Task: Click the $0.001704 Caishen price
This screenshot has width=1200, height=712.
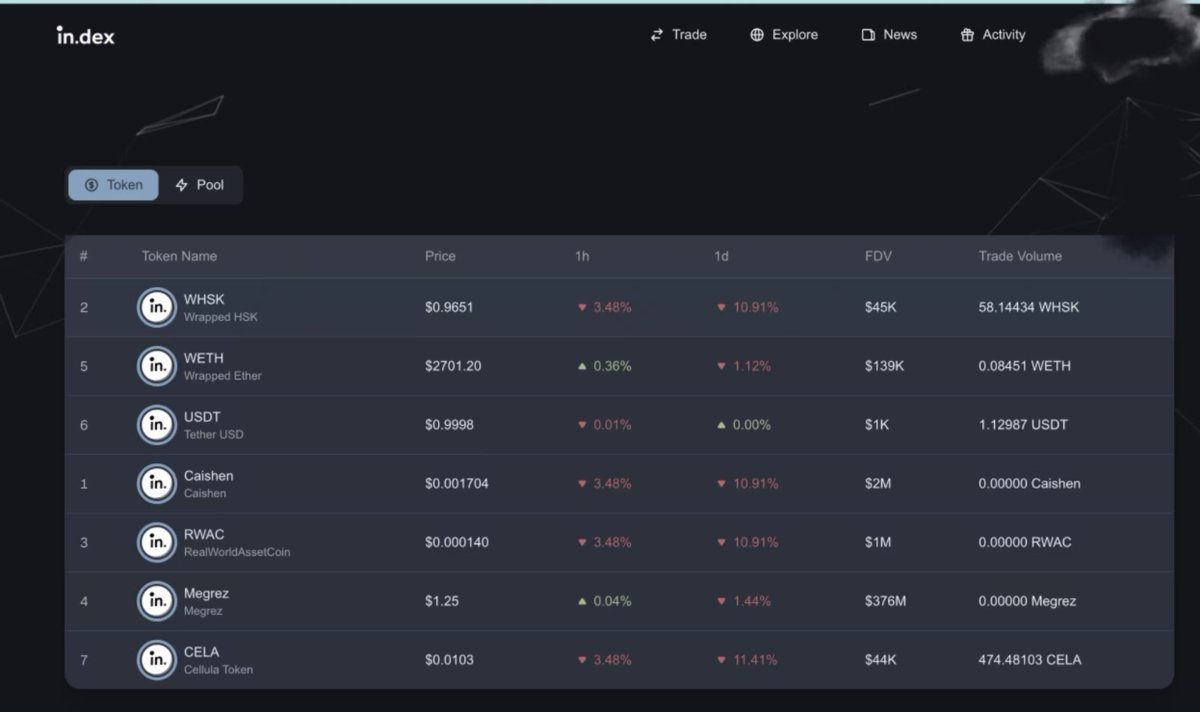Action: (457, 484)
